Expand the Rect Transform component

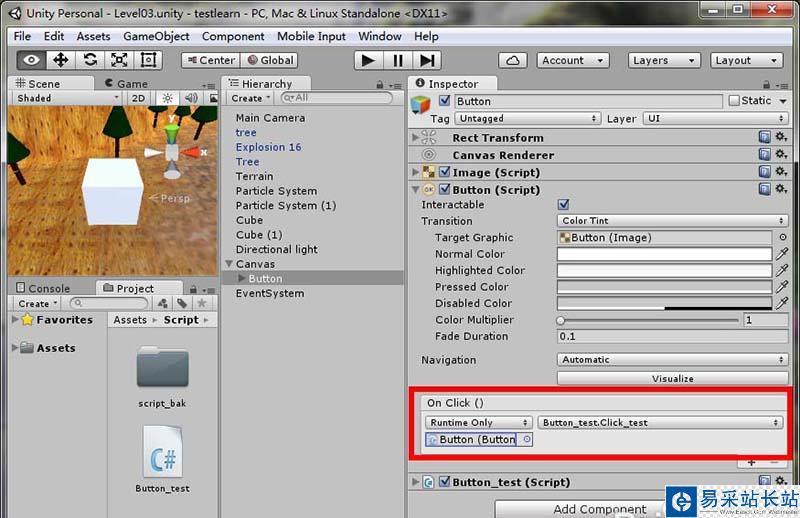point(415,137)
